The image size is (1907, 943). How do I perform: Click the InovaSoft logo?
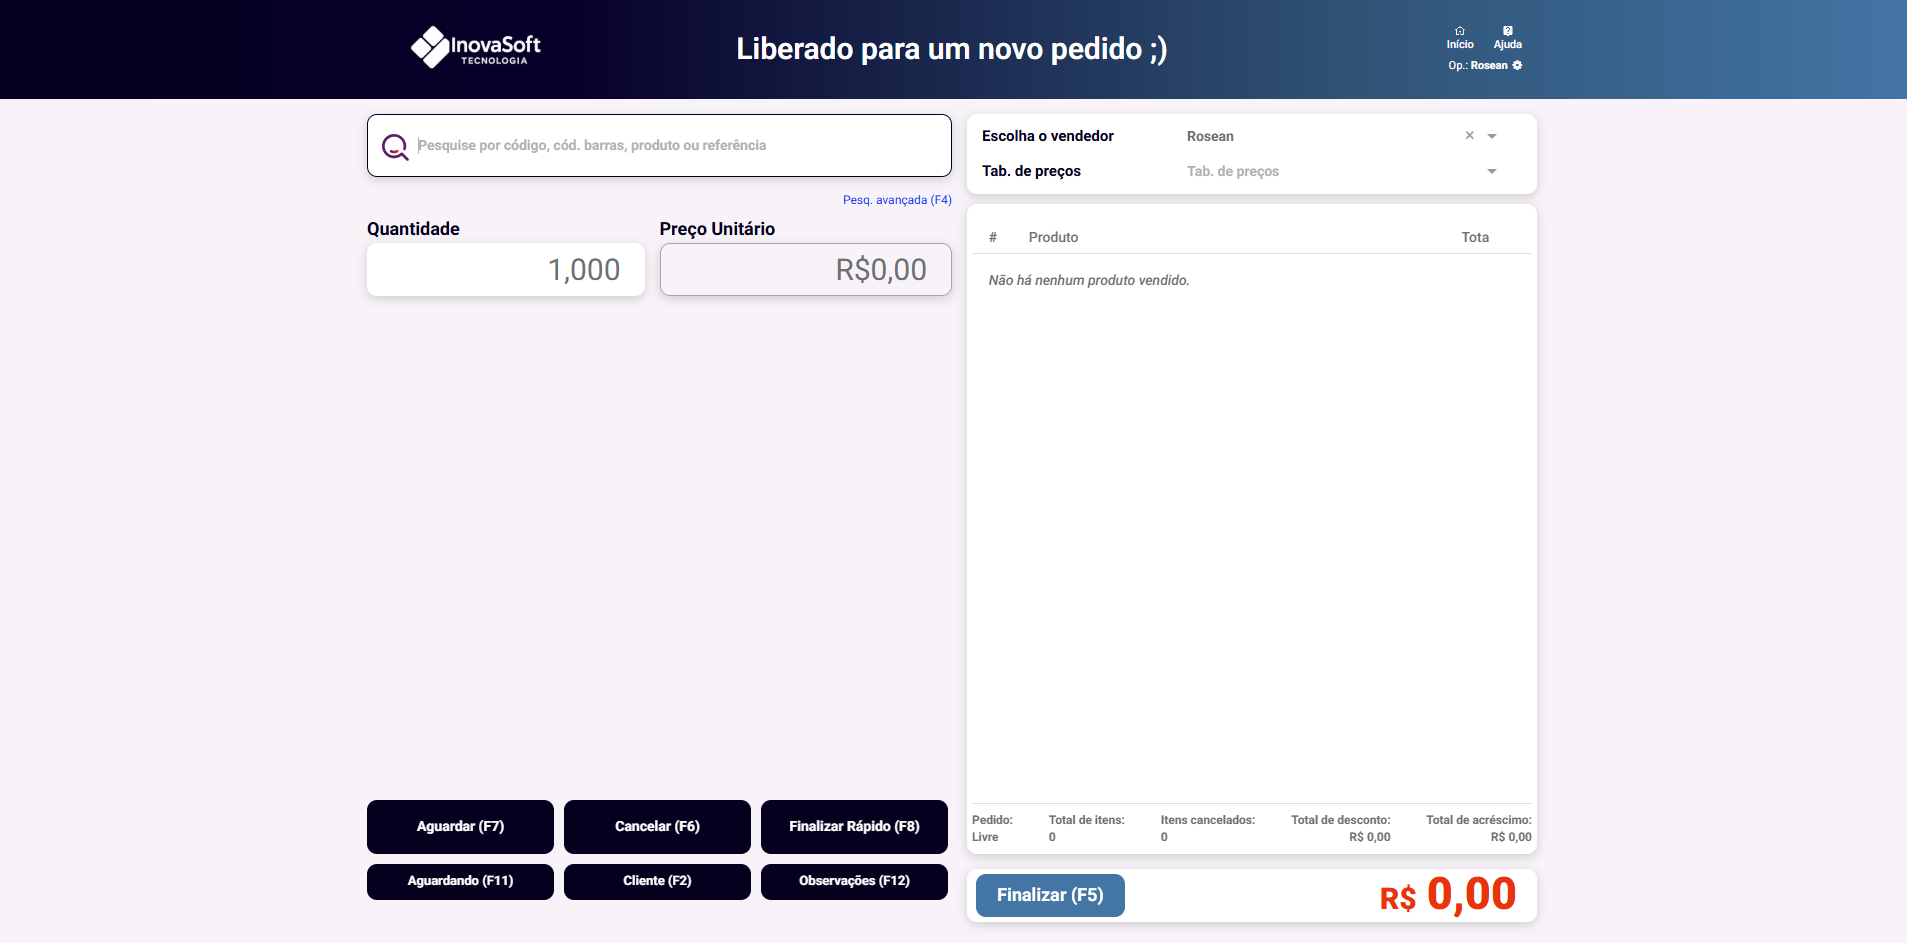tap(476, 47)
